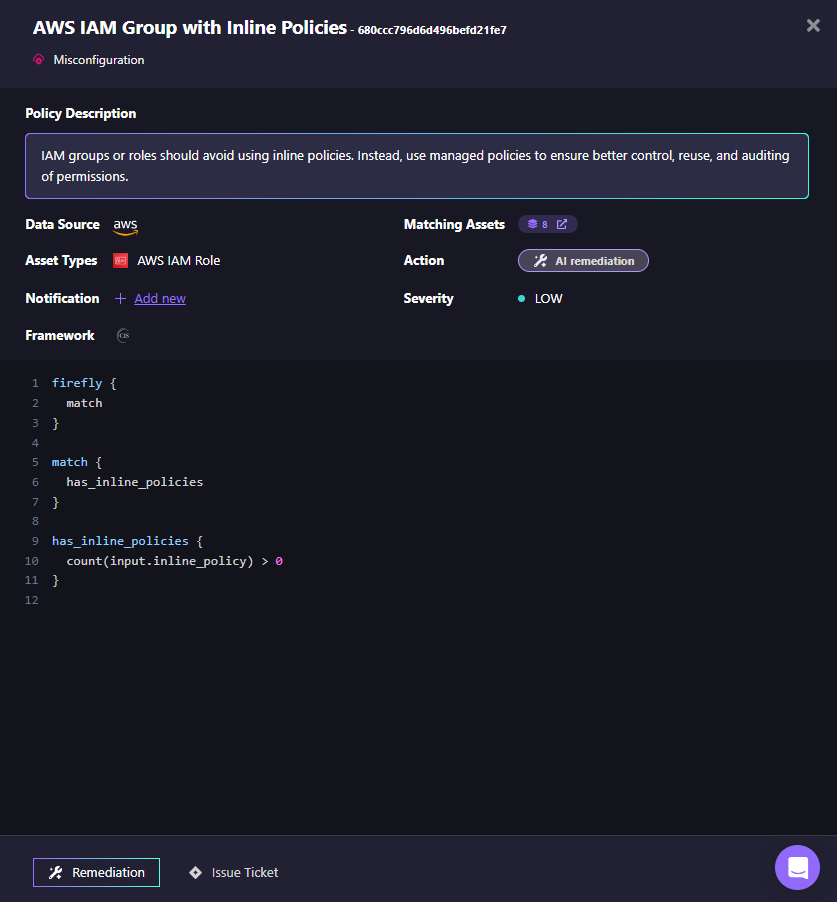Click the 'match {' rule definition line
The width and height of the screenshot is (837, 902).
[x=77, y=462]
